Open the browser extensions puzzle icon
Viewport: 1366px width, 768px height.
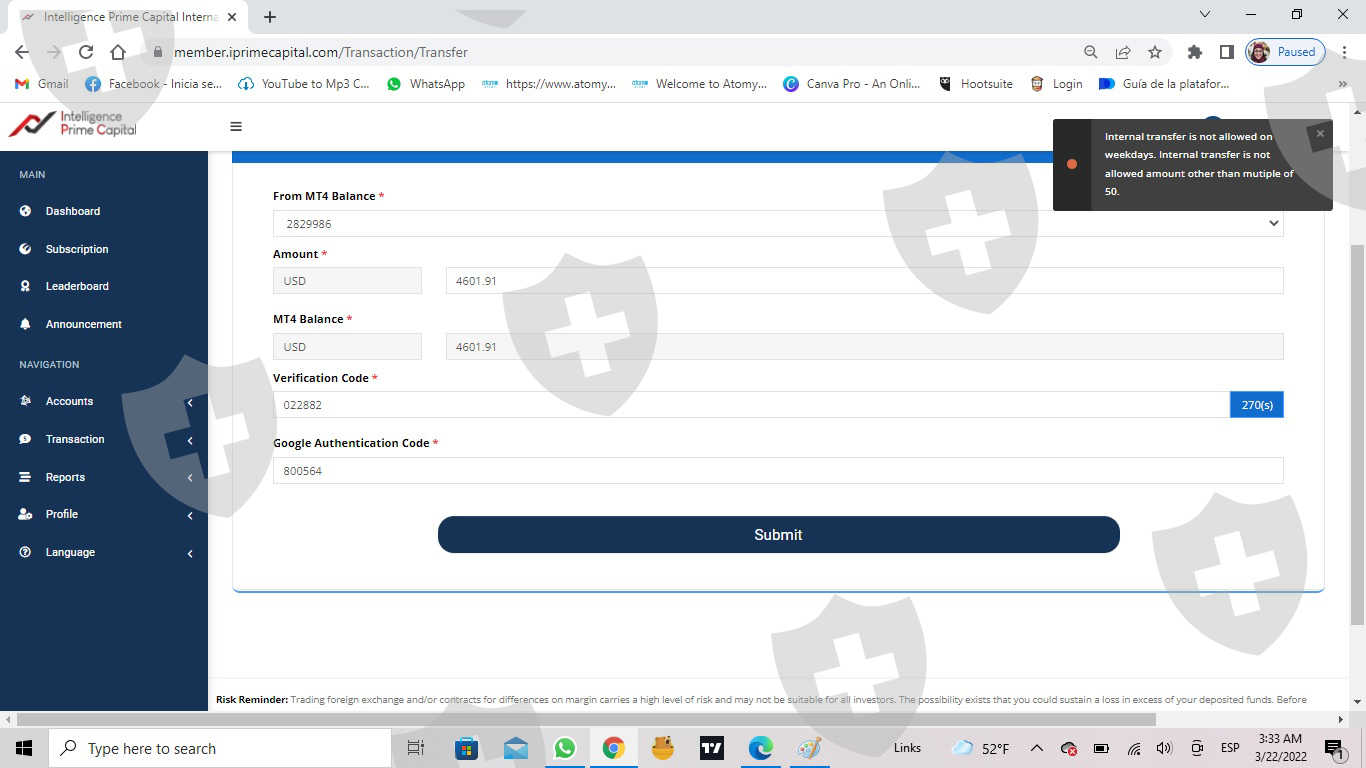(1194, 52)
